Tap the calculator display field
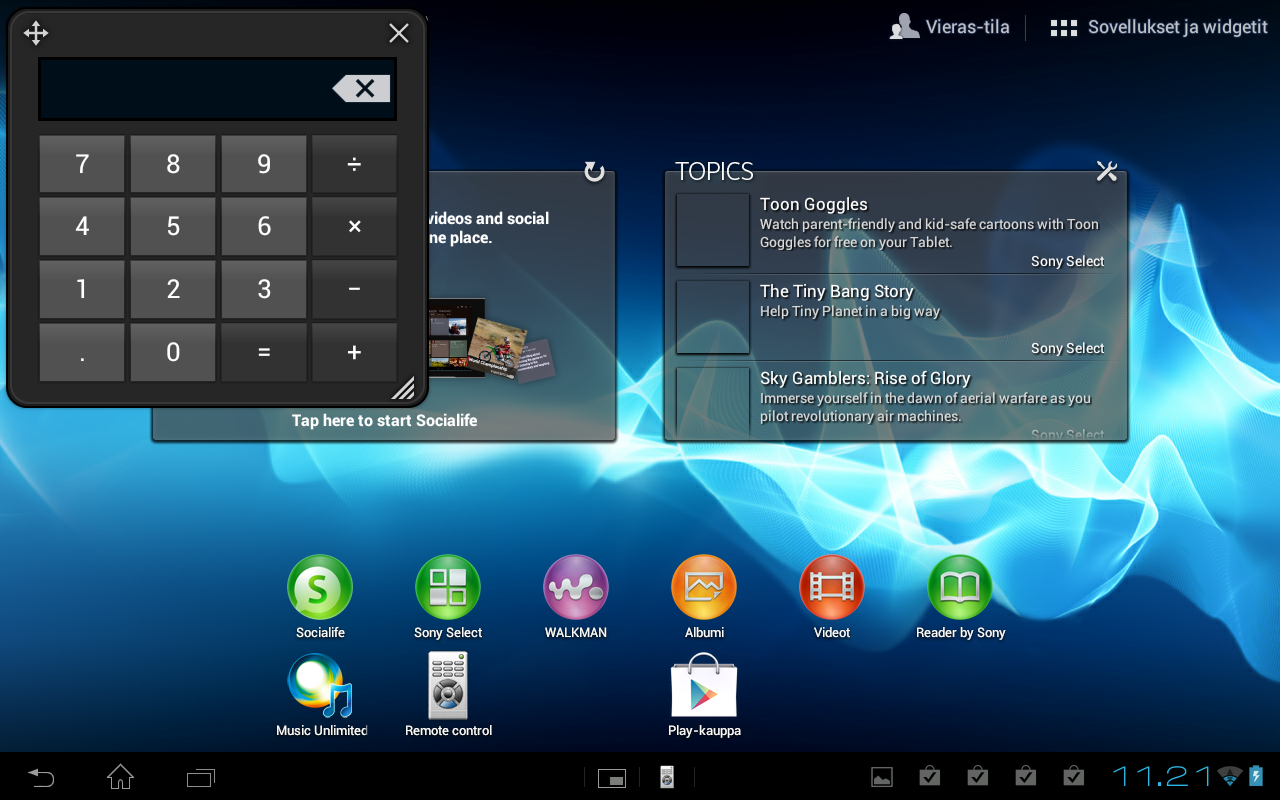 point(217,89)
